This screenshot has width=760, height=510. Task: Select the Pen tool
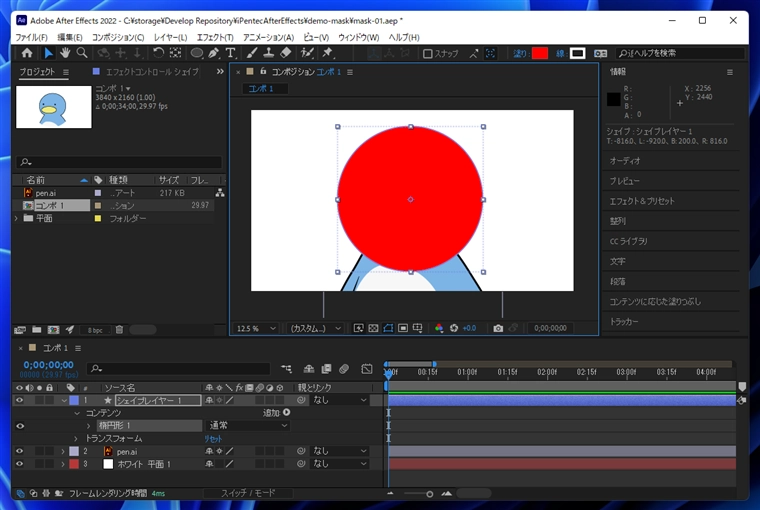pyautogui.click(x=214, y=53)
